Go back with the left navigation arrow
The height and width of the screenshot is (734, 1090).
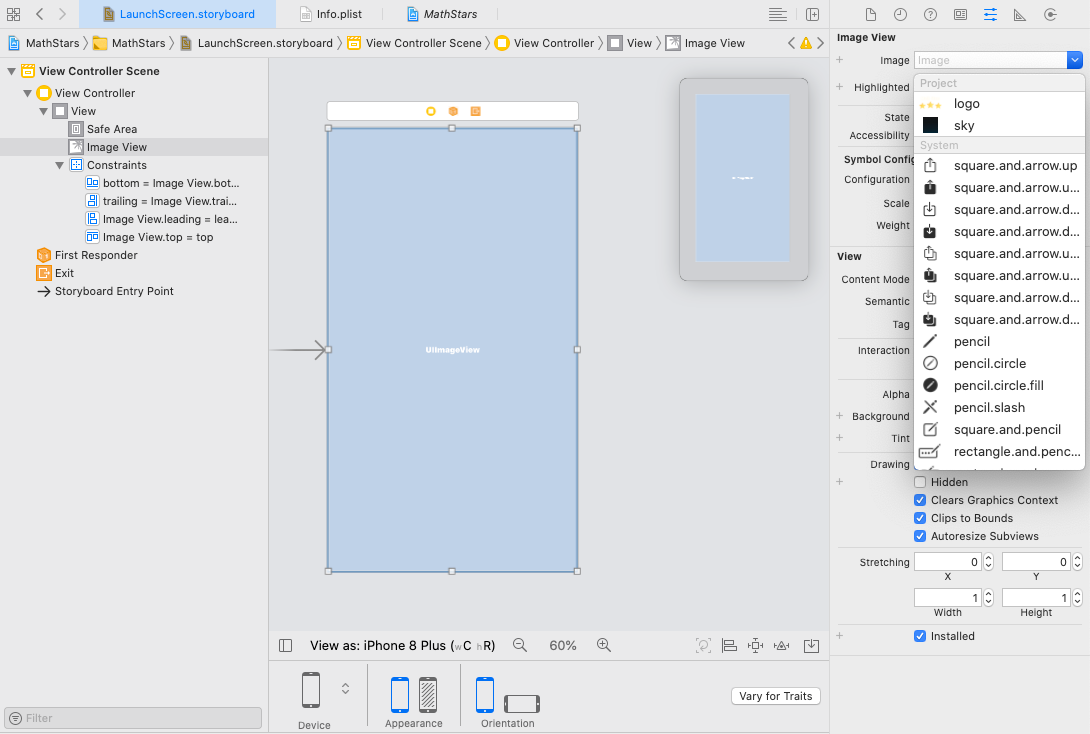(40, 14)
